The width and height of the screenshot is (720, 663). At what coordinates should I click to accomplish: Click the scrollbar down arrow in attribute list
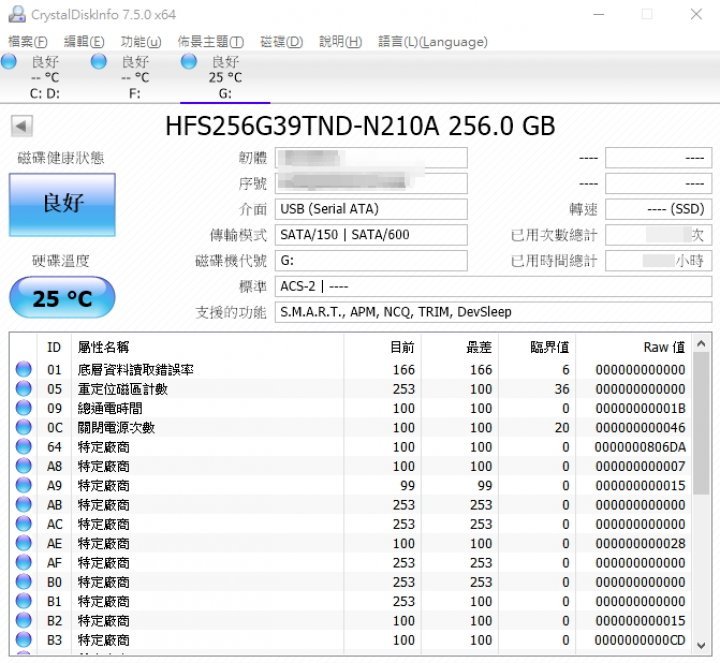[701, 646]
